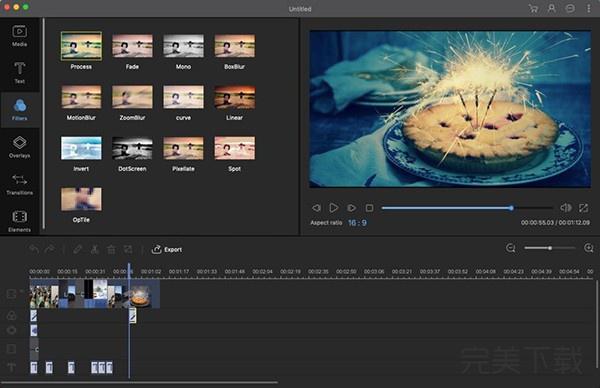Screen dimensions: 600x388
Task: Change the 16 : 9 aspect ratio
Action: tap(357, 223)
